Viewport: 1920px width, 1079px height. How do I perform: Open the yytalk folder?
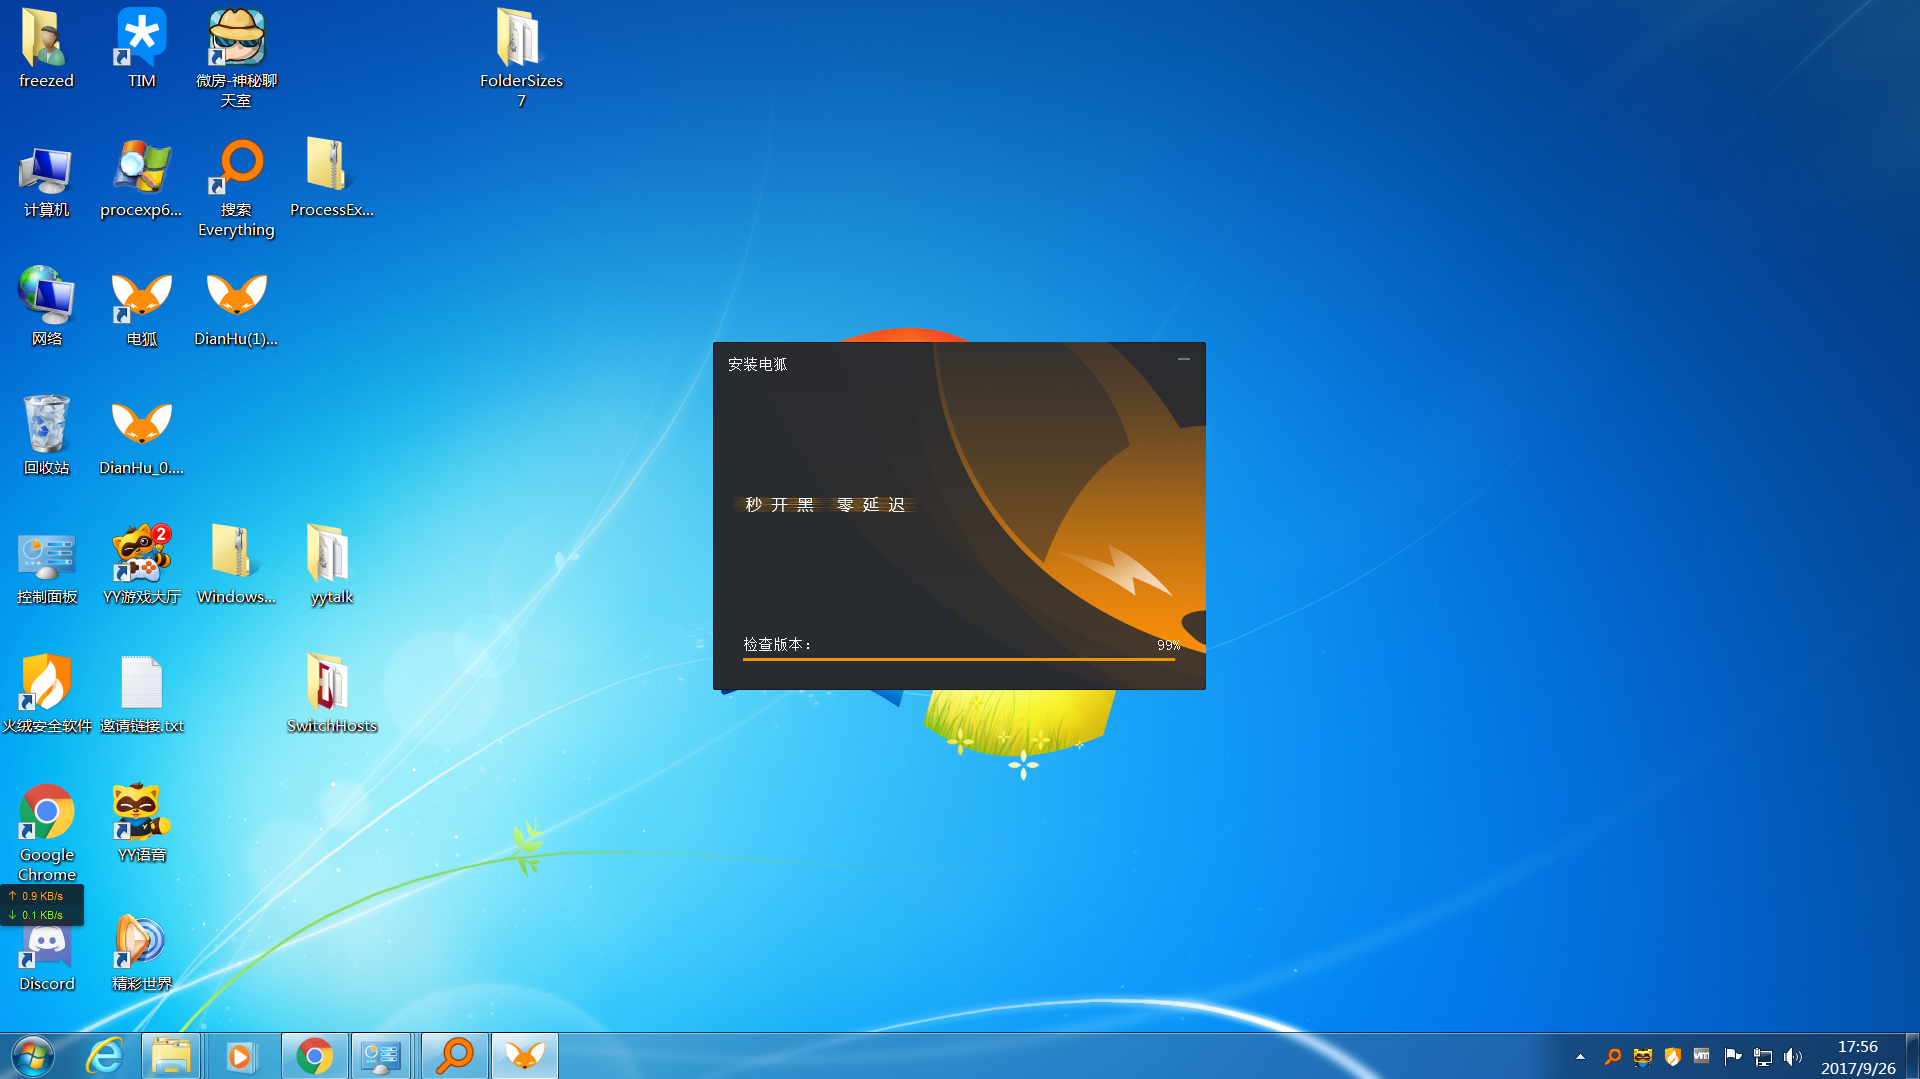pos(331,566)
